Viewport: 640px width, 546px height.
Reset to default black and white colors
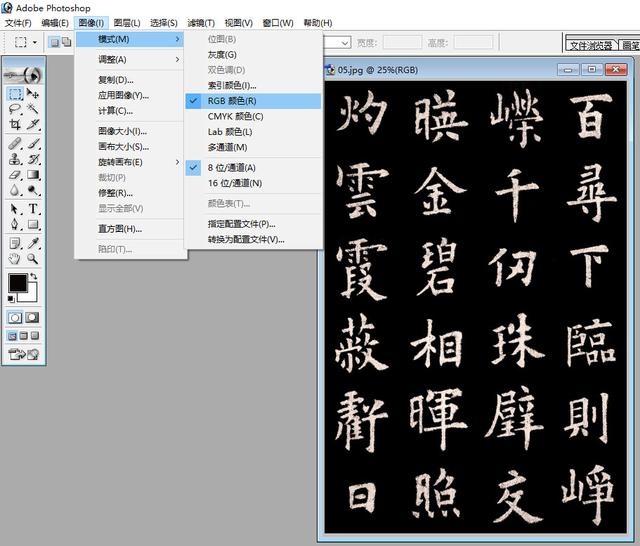click(11, 299)
